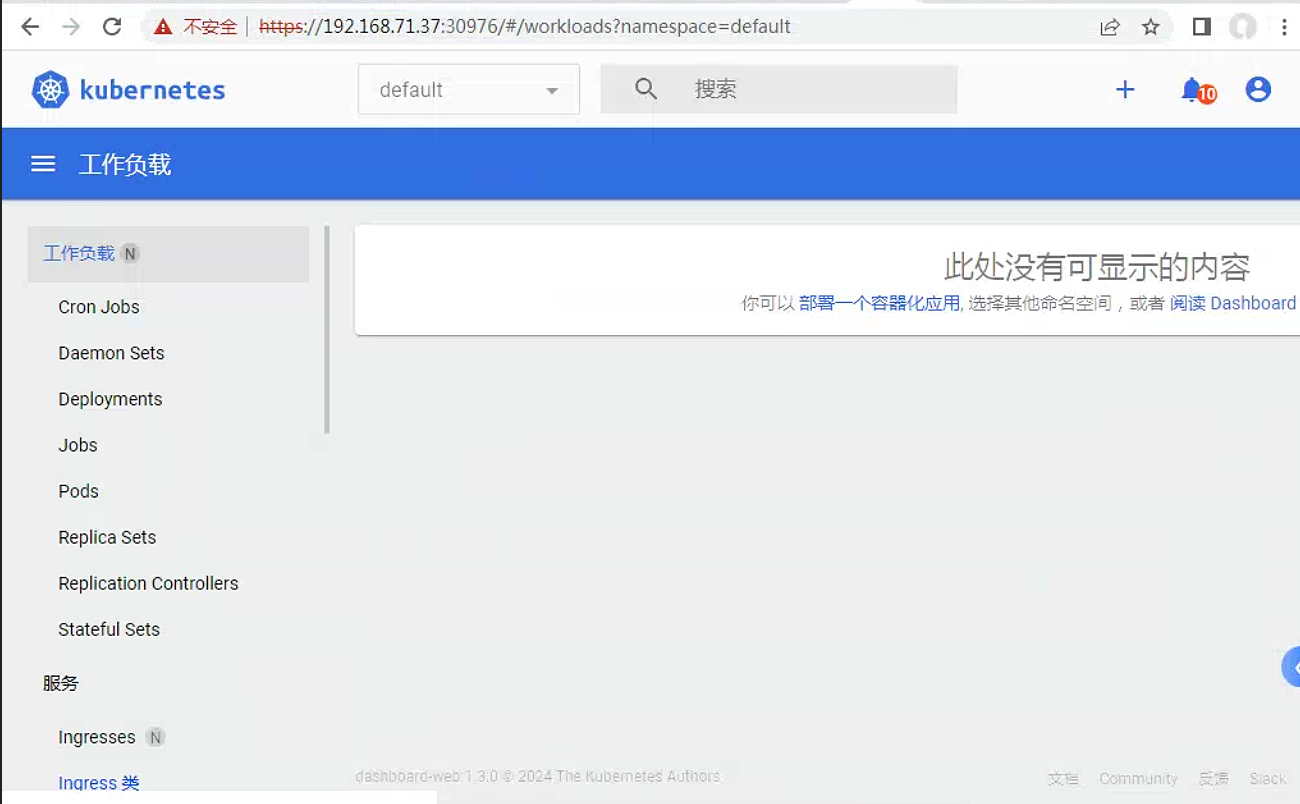Screen dimensions: 1300x804
Task: Click the 服务 section heading
Action: coord(61,683)
